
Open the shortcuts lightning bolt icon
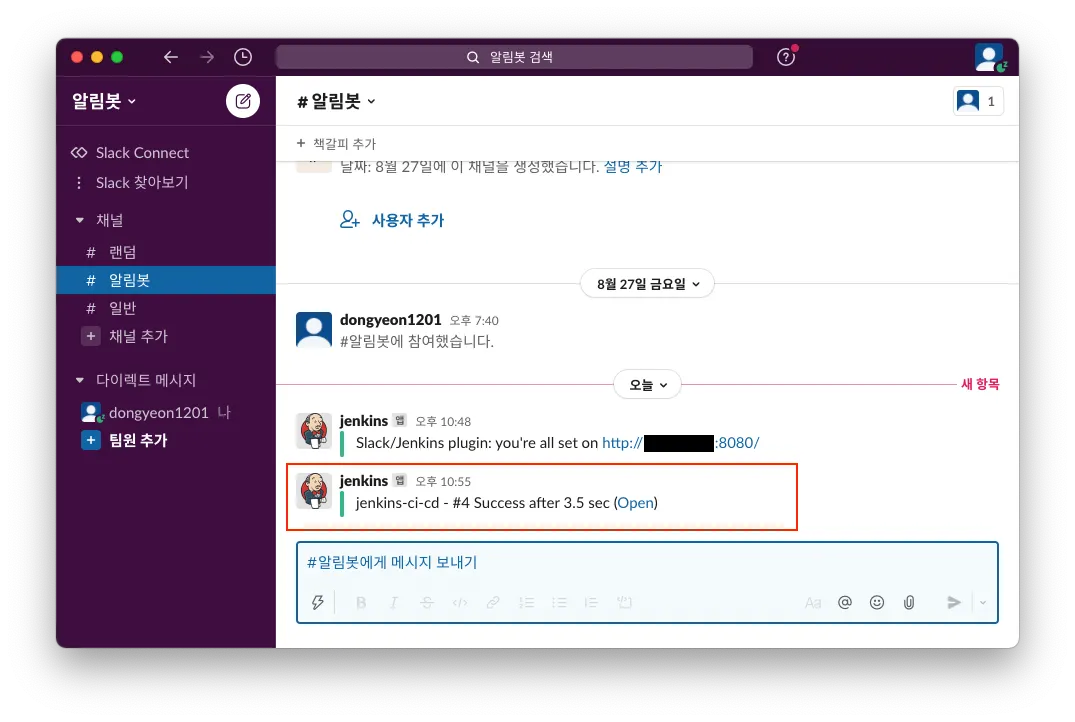(x=317, y=603)
